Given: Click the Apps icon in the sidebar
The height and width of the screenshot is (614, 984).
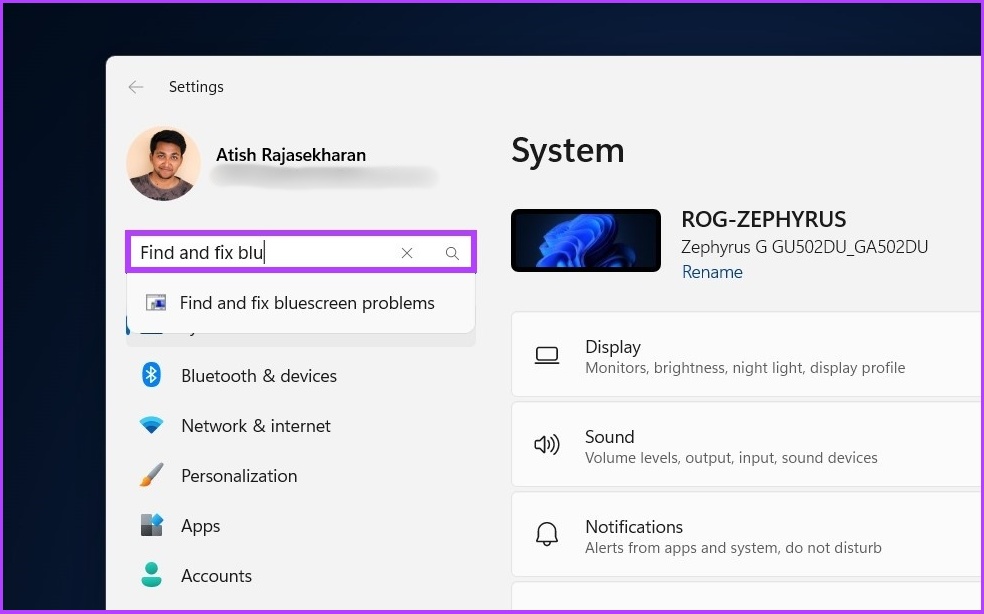Looking at the screenshot, I should [x=151, y=525].
